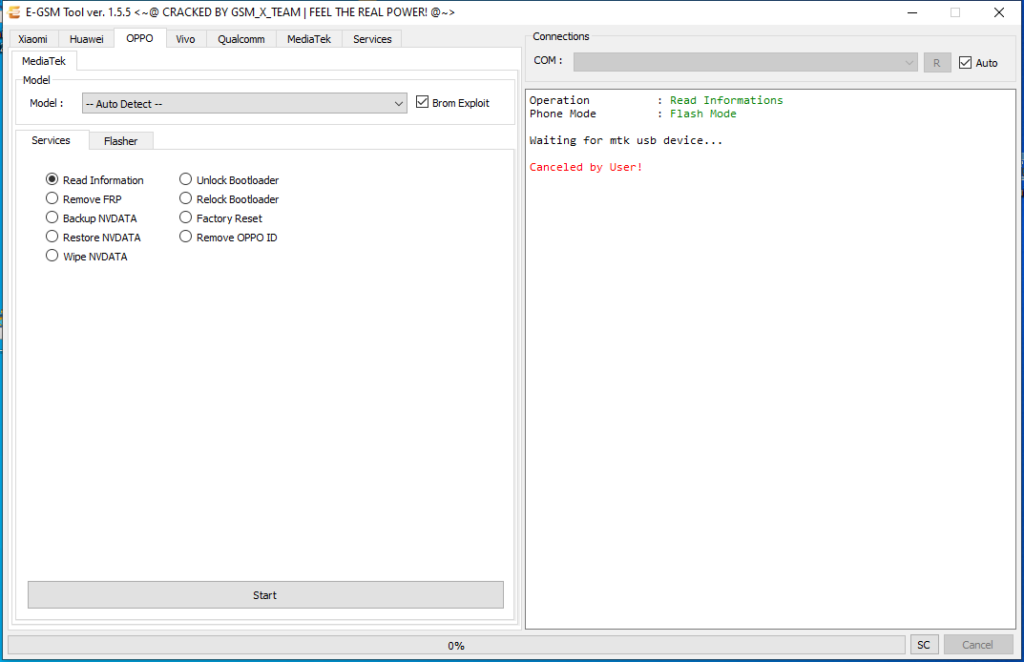The height and width of the screenshot is (662, 1024).
Task: Disable the Brom Exploit checkbox
Action: [422, 101]
